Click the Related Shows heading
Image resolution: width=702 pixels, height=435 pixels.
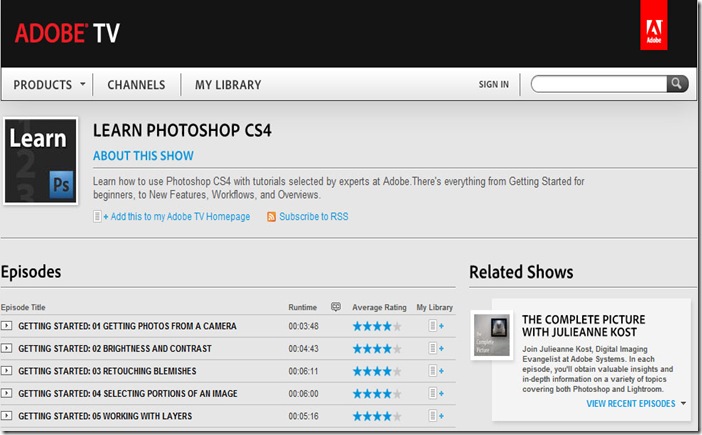521,272
